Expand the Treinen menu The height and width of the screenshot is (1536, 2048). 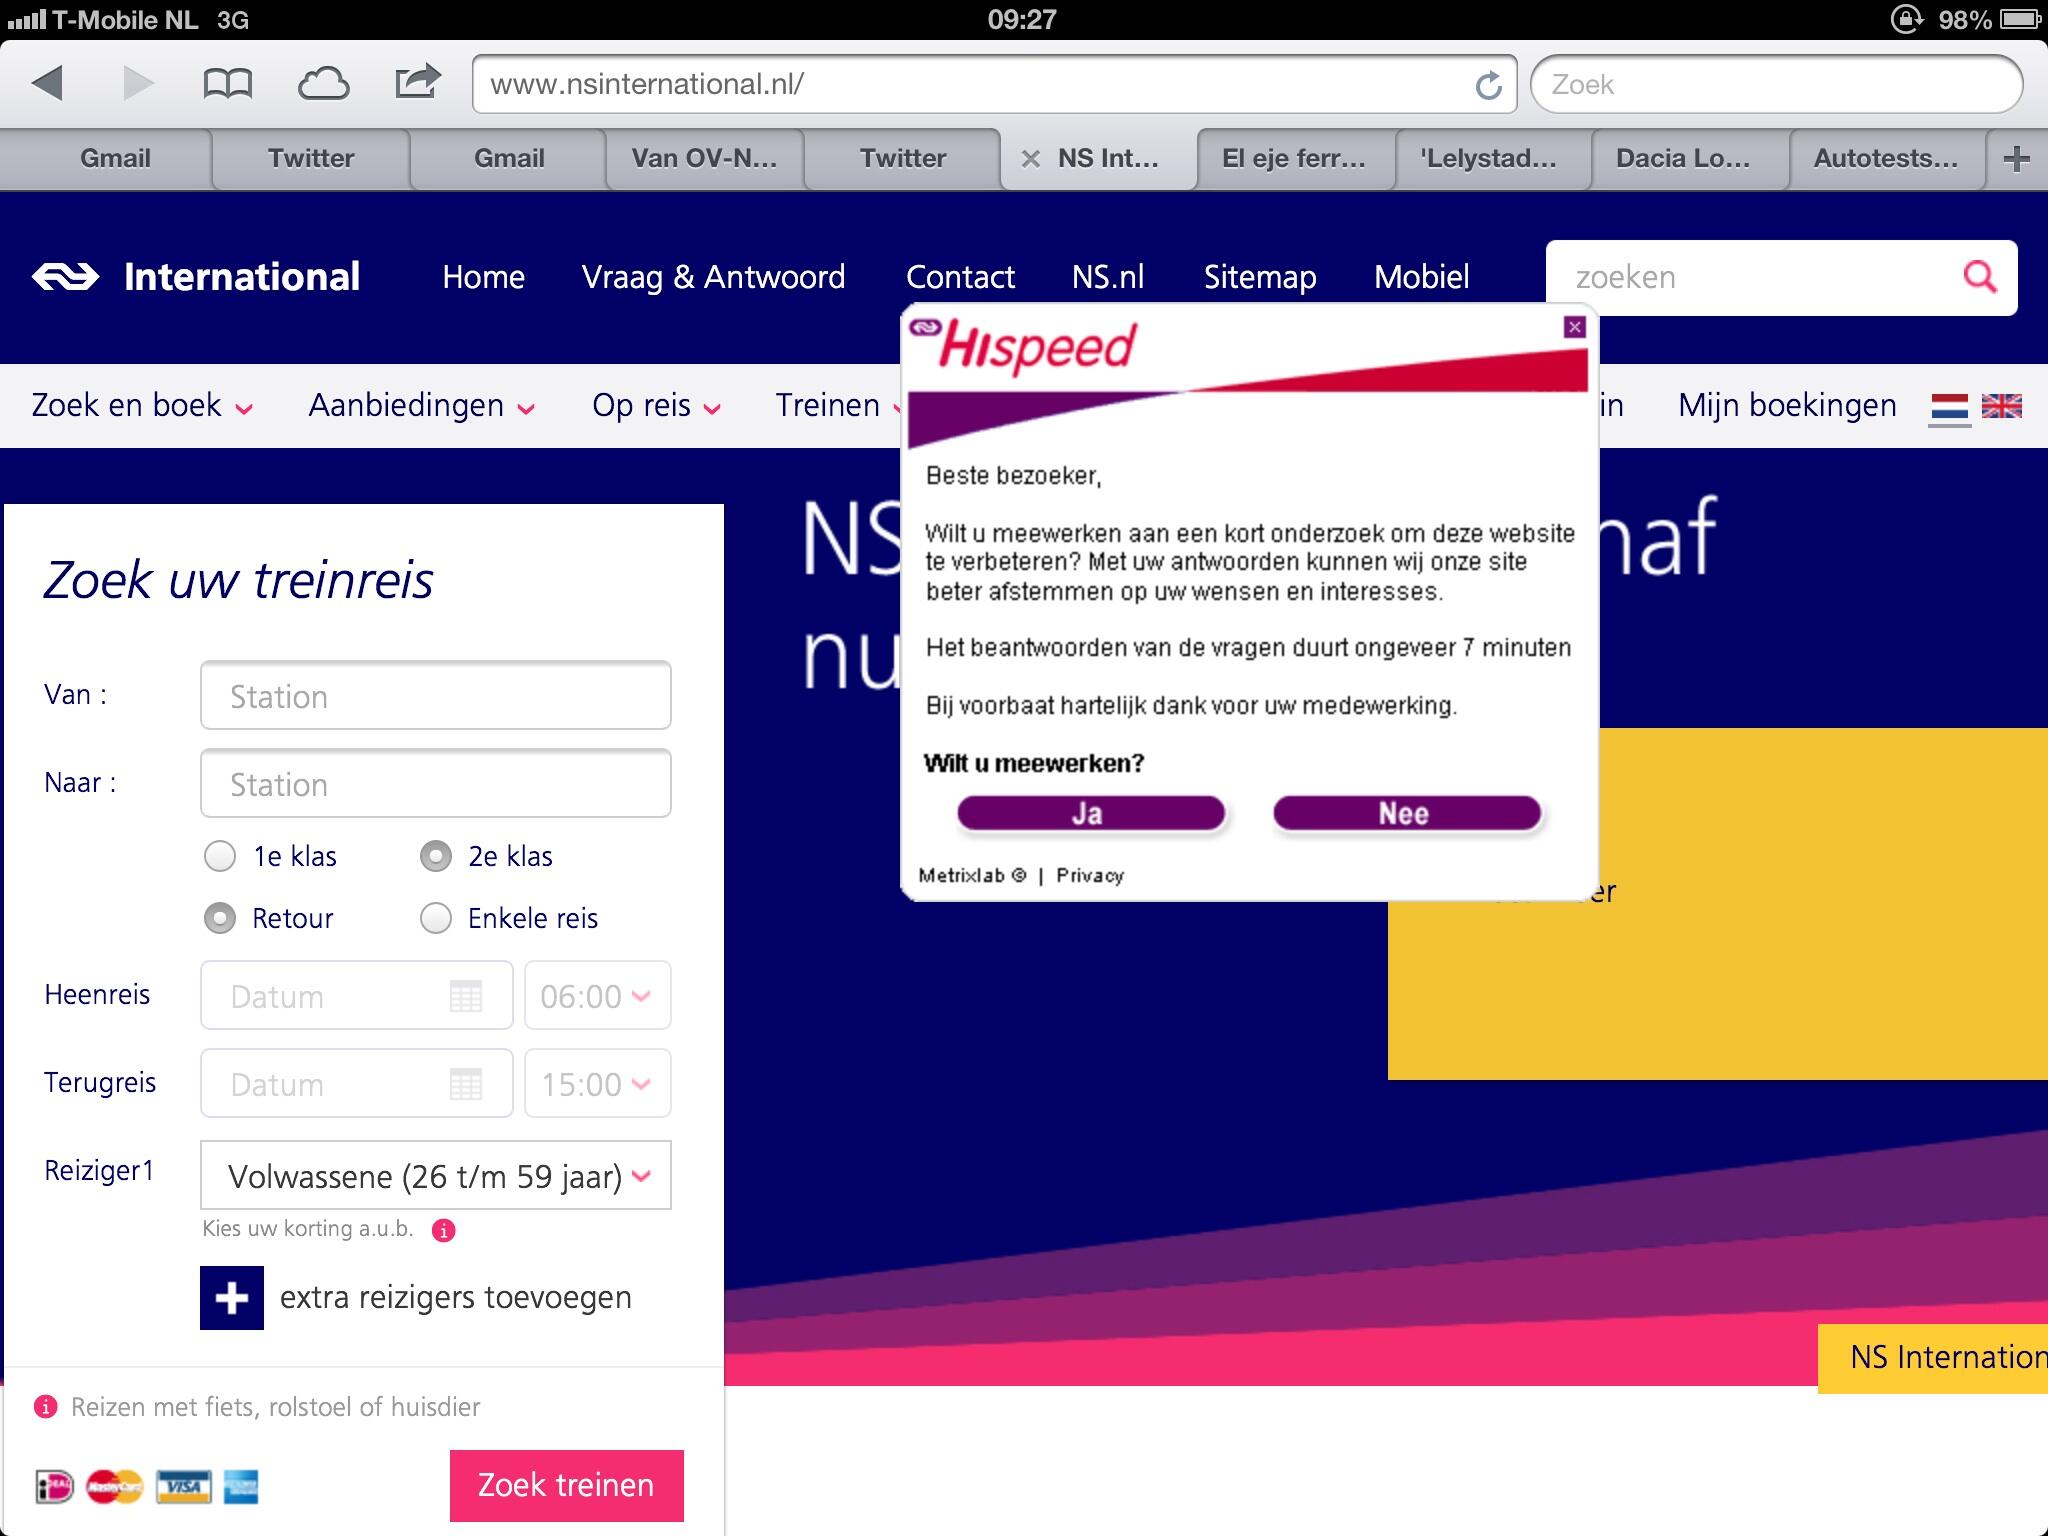pos(838,405)
